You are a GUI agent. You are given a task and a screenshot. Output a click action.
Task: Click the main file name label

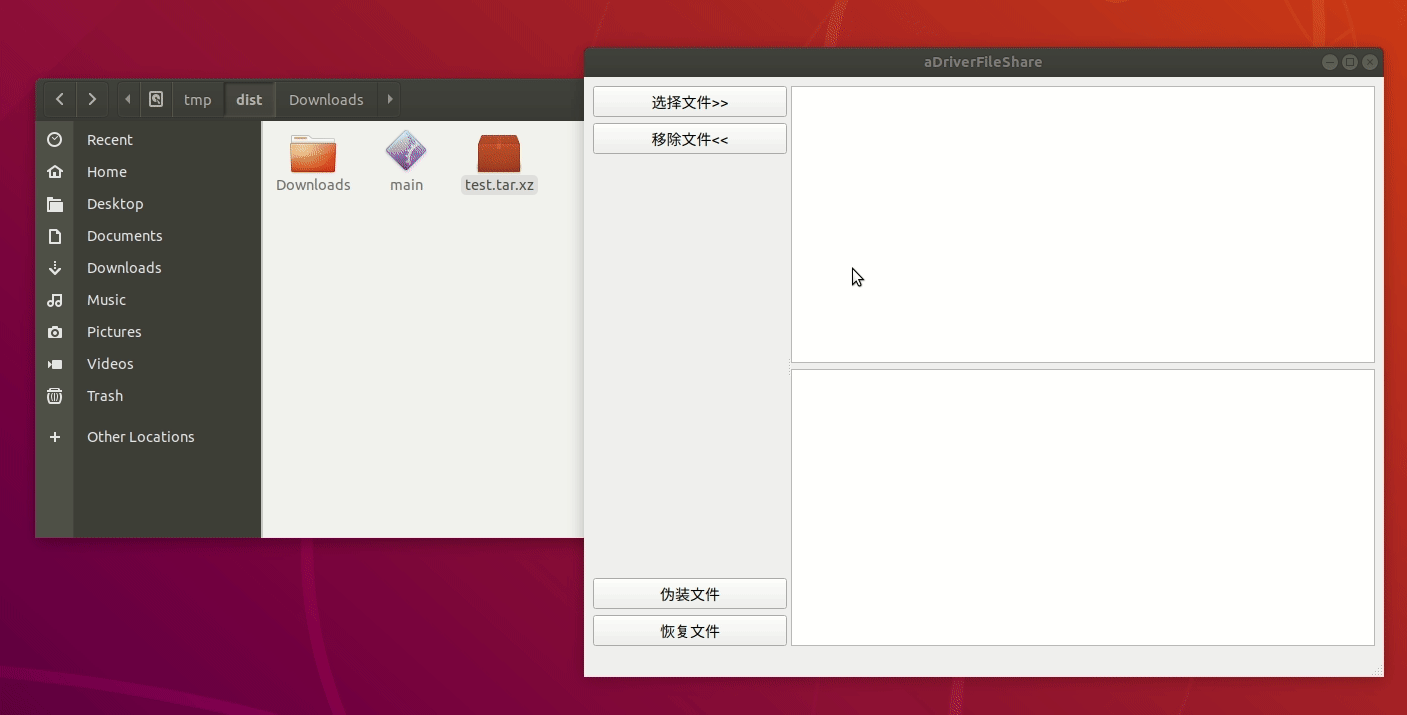click(407, 185)
